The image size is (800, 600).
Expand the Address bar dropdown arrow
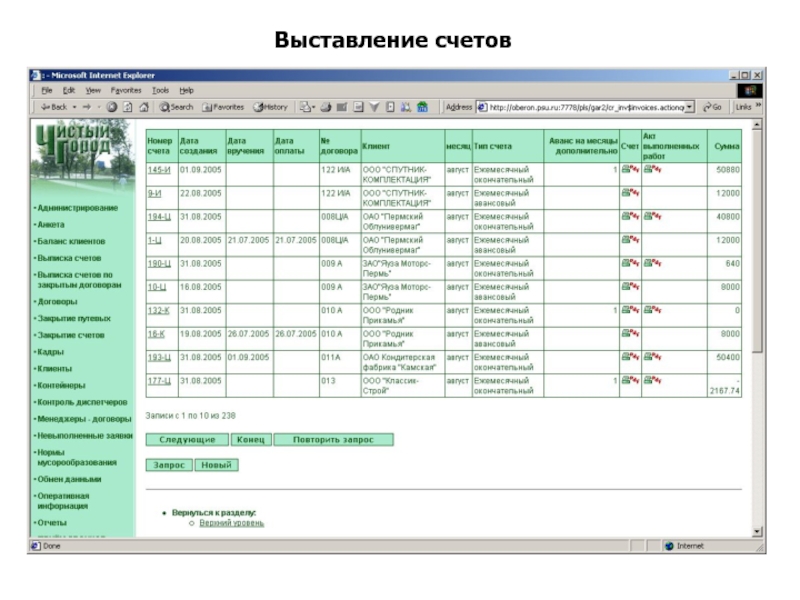690,107
